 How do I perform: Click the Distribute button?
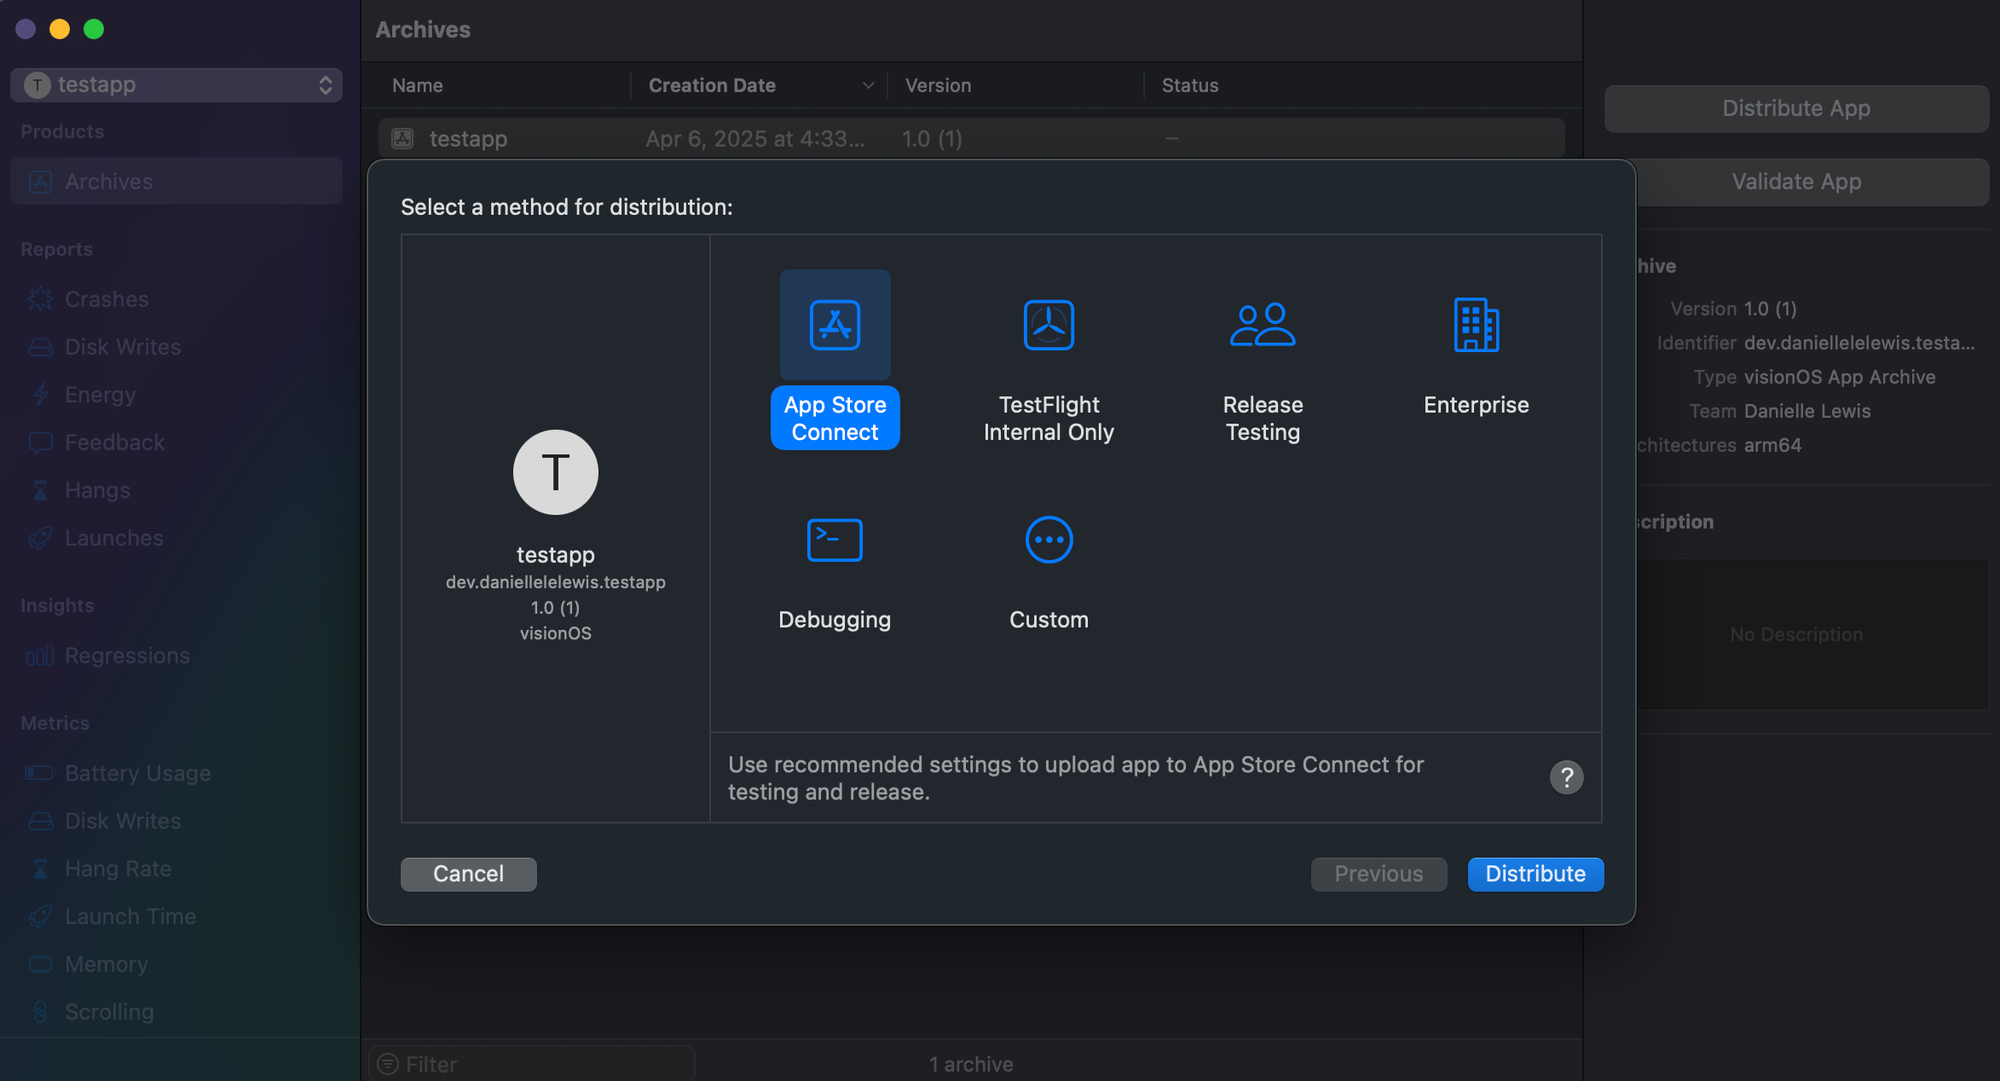1535,874
